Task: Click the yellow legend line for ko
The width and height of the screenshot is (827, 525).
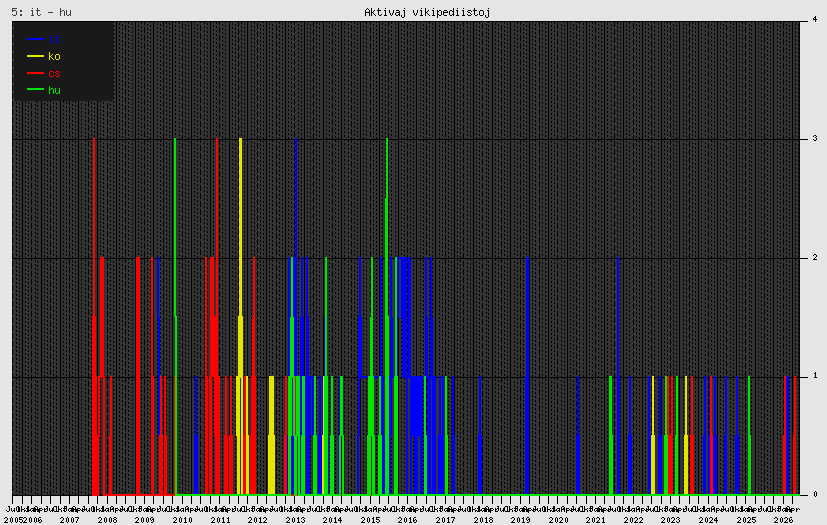Action: tap(35, 56)
